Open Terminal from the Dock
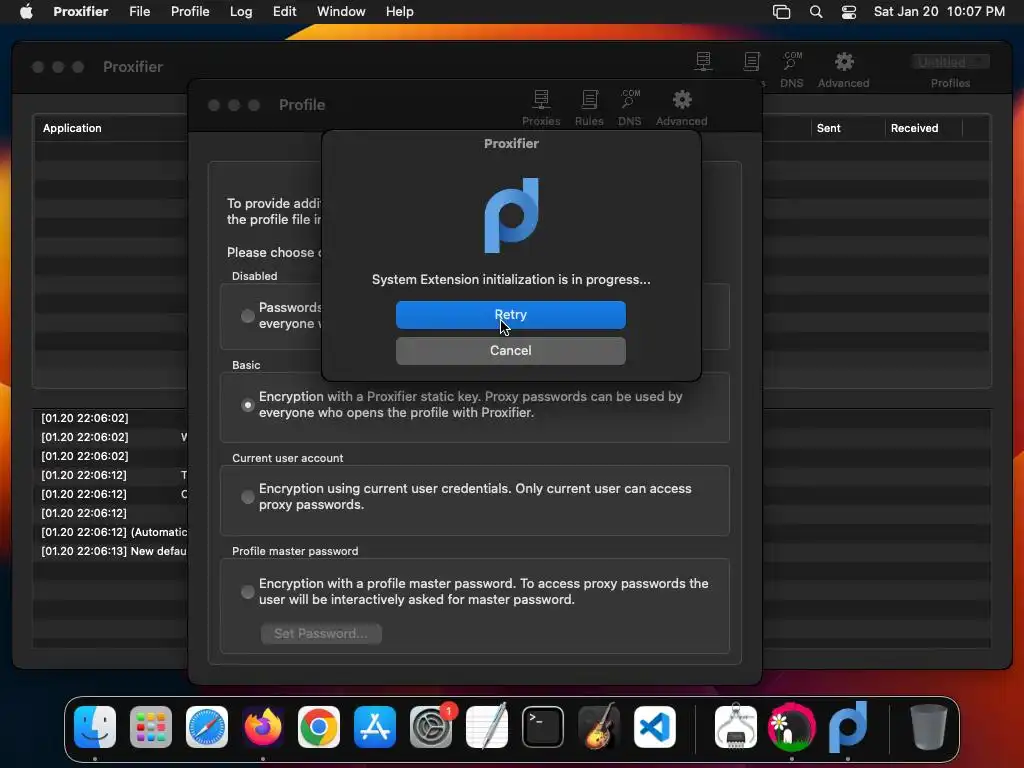Viewport: 1024px width, 768px height. pyautogui.click(x=543, y=727)
